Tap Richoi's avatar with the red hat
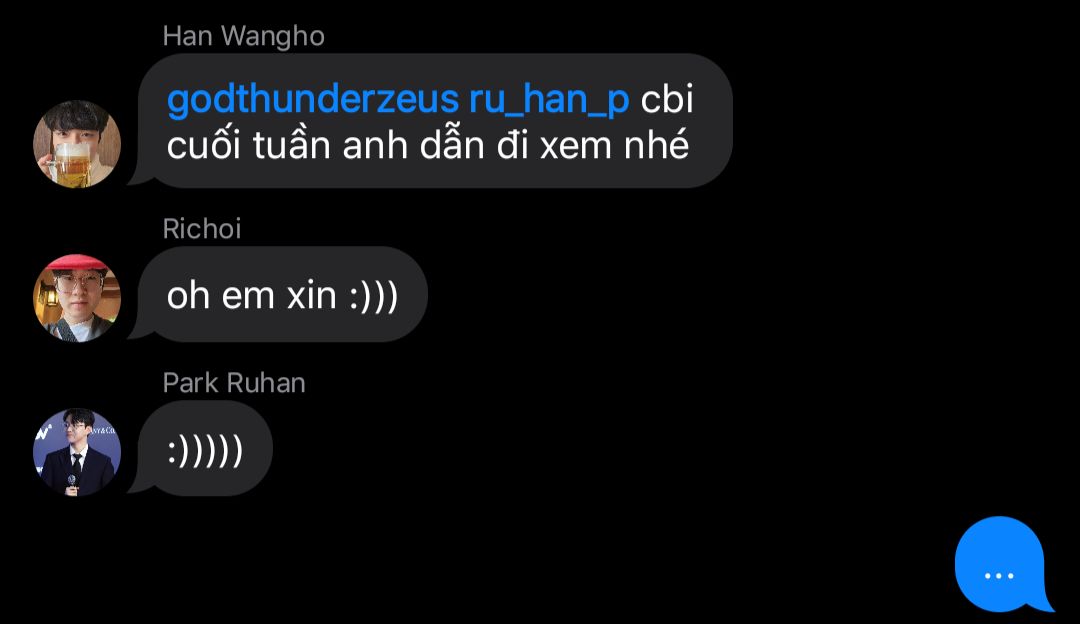Screen dimensions: 1080x624 click(77, 298)
